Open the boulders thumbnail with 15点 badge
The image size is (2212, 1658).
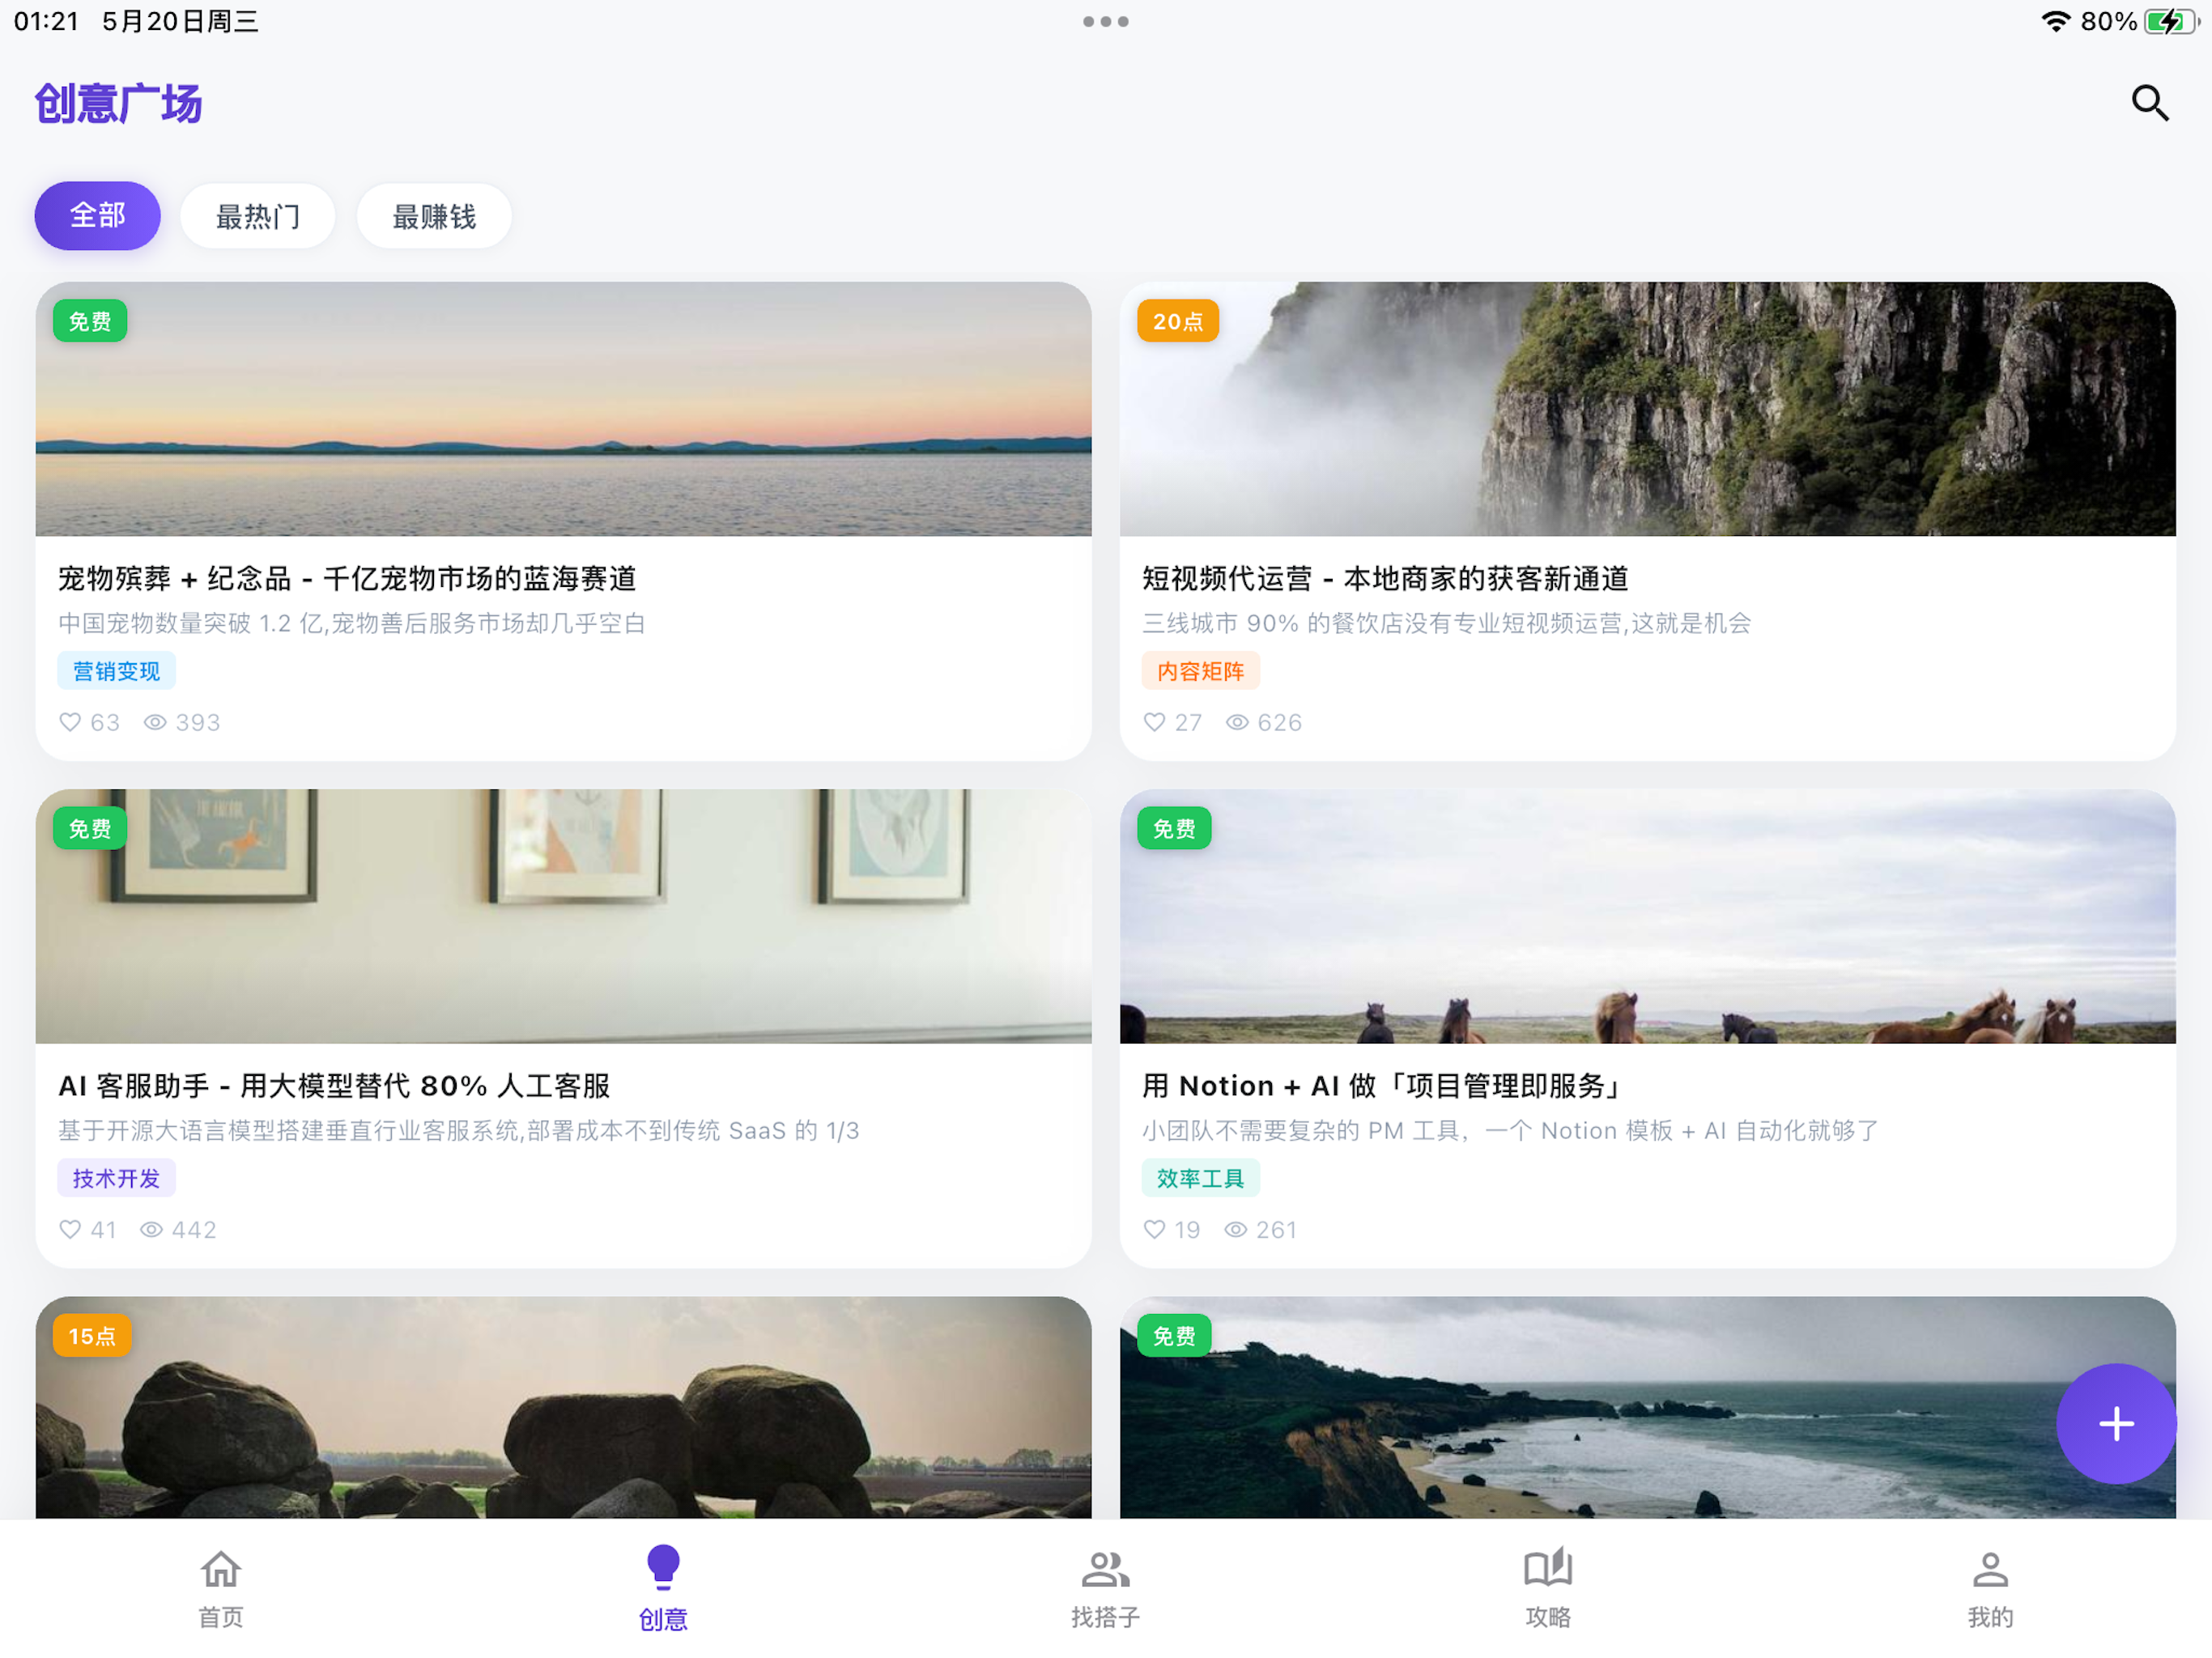(x=563, y=1407)
